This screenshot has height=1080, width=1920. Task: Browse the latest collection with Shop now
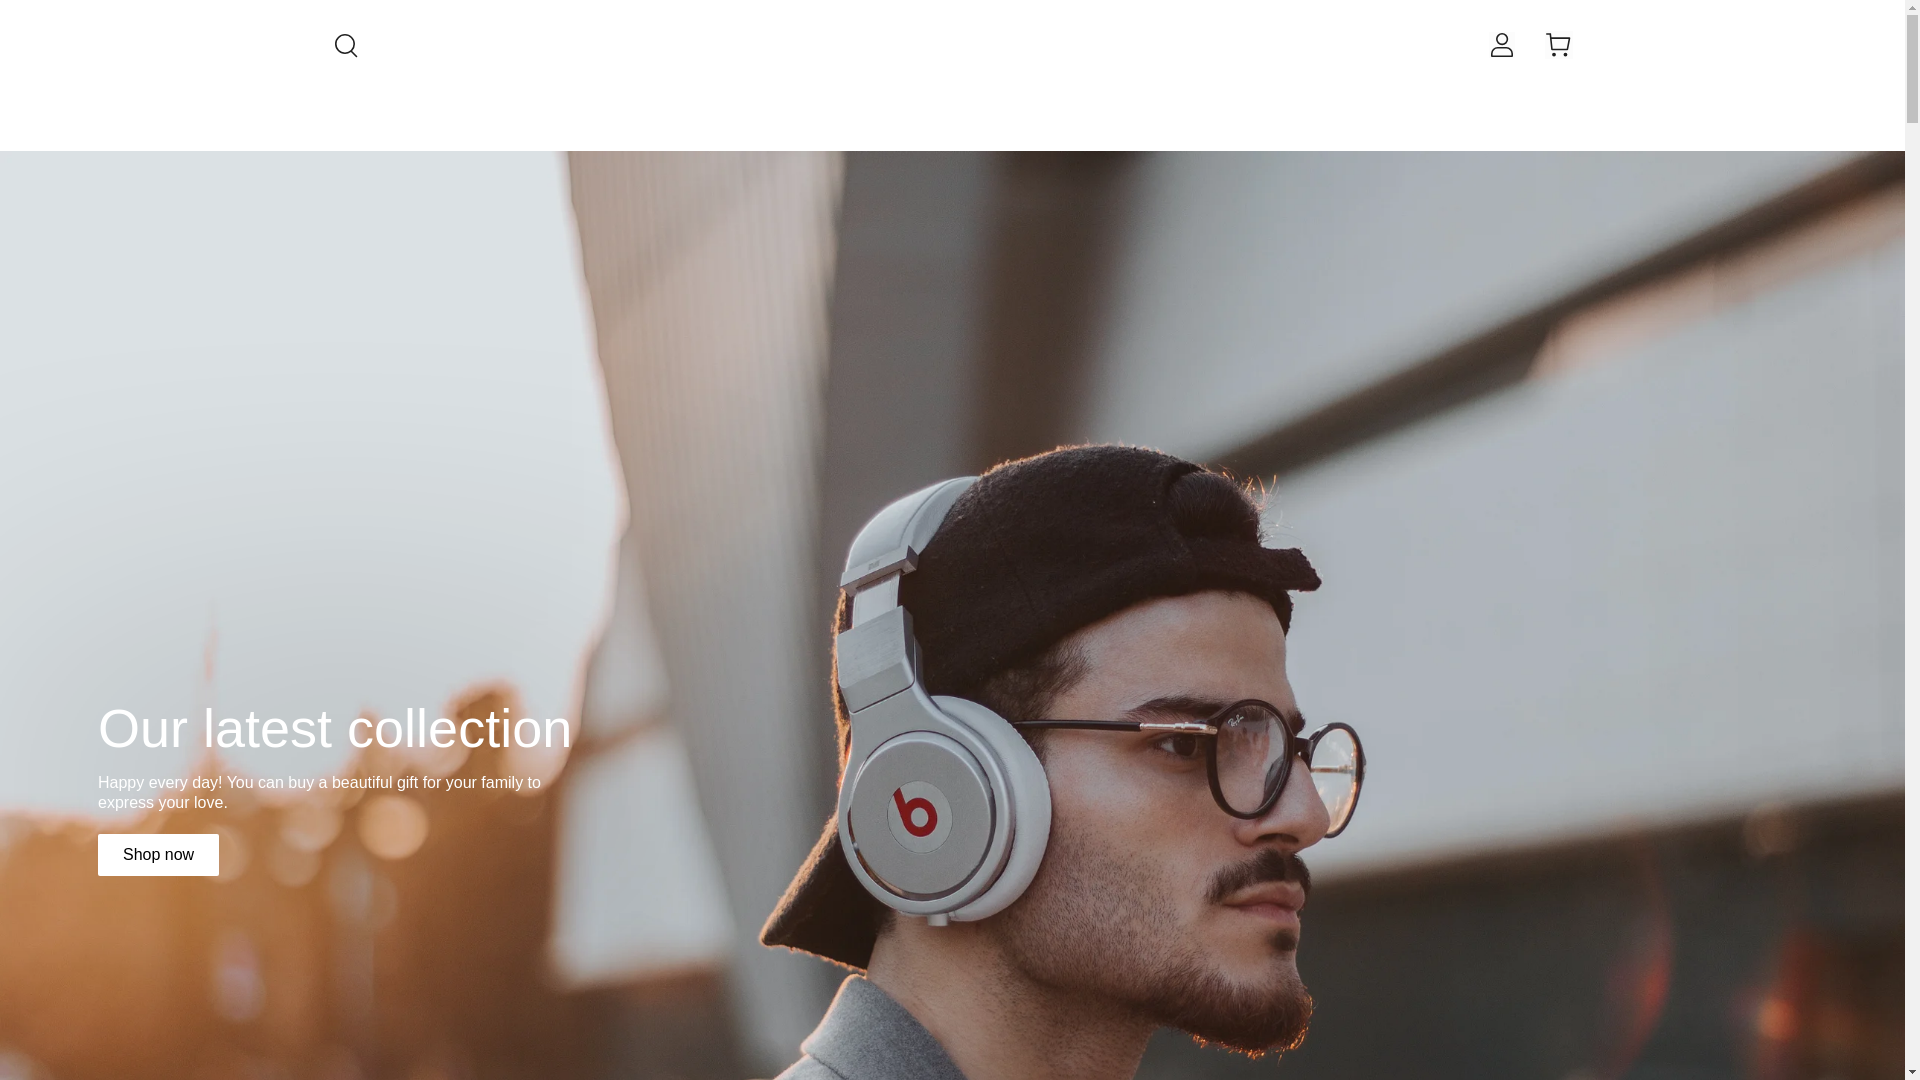[x=158, y=855]
